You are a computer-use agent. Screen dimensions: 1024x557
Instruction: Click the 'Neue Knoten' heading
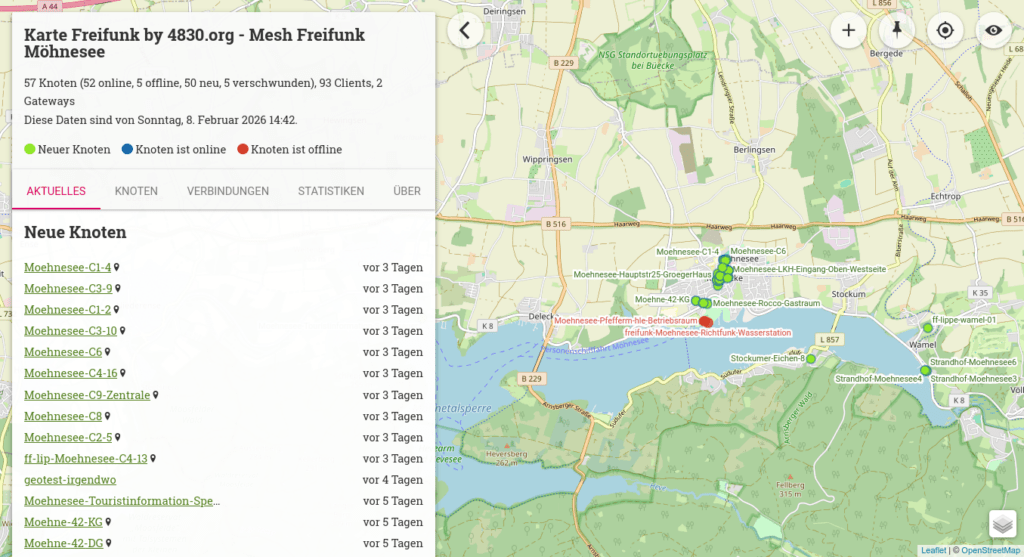click(75, 232)
